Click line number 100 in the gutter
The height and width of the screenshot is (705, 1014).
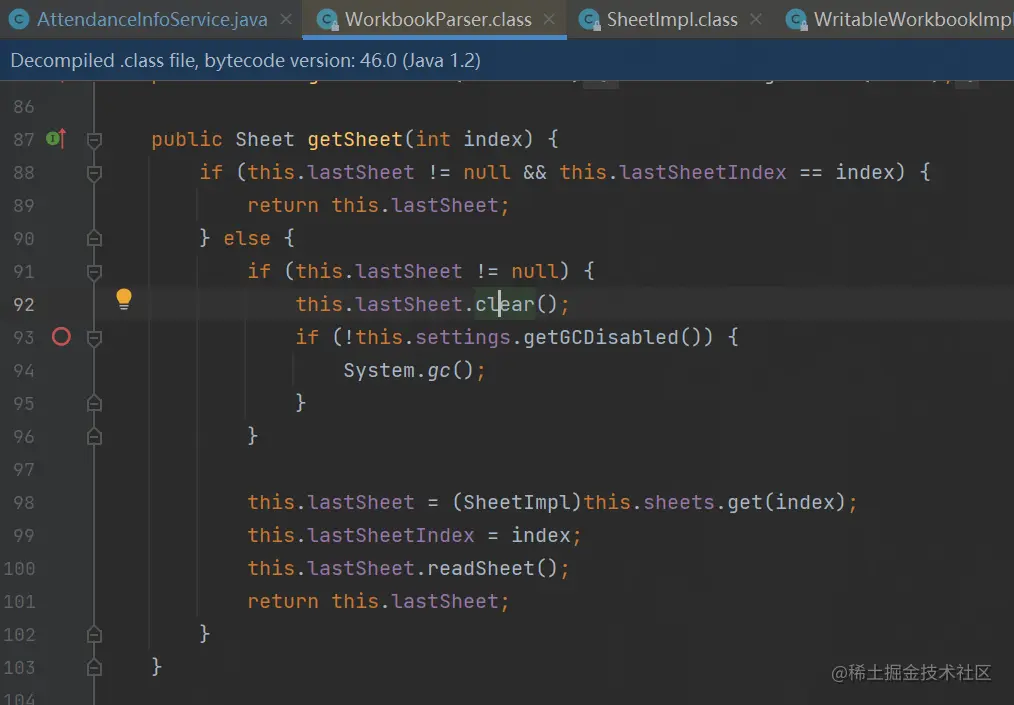point(19,569)
